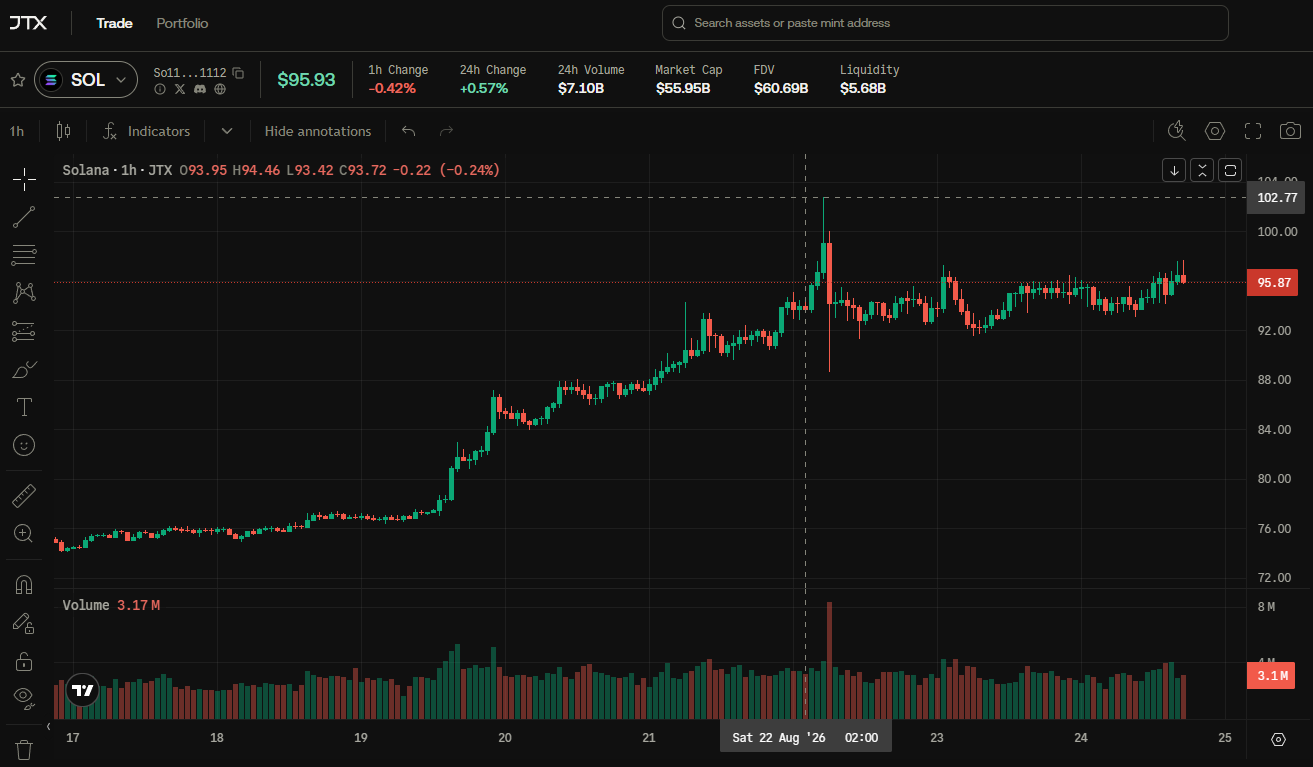The height and width of the screenshot is (767, 1313).
Task: Open the Indicators menu
Action: click(147, 131)
